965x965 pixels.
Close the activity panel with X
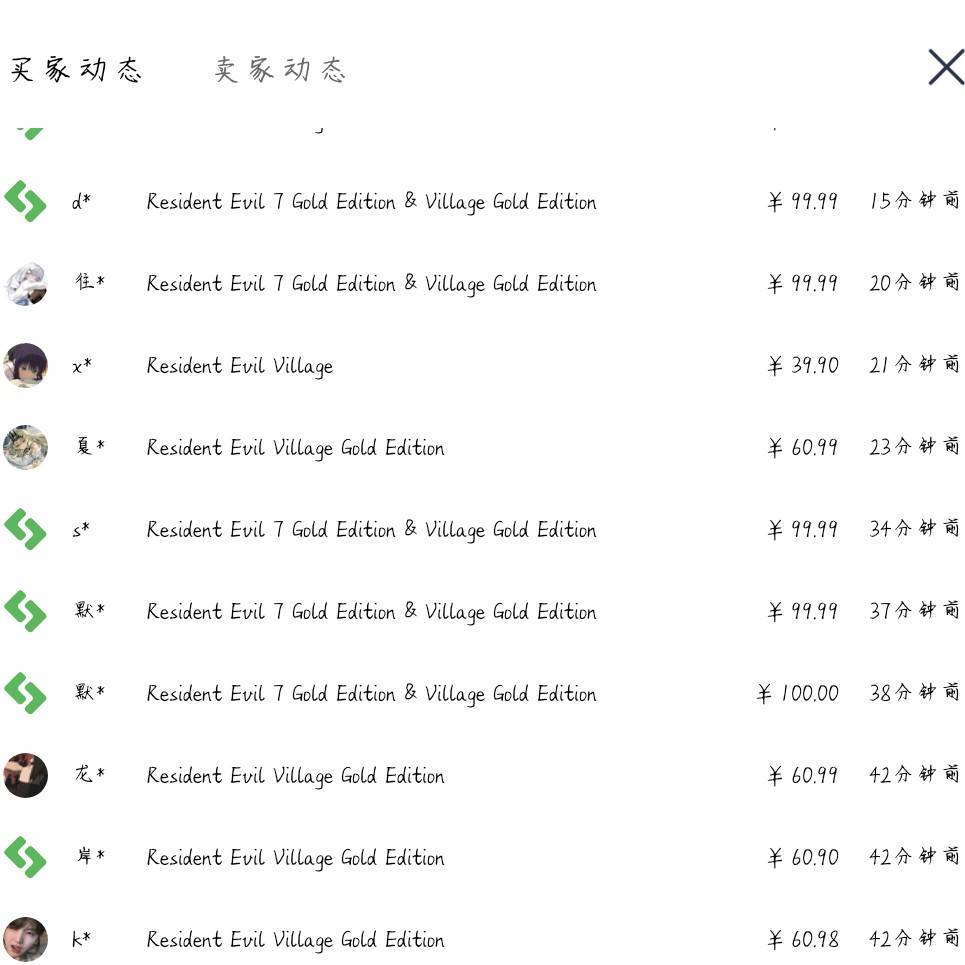(945, 68)
